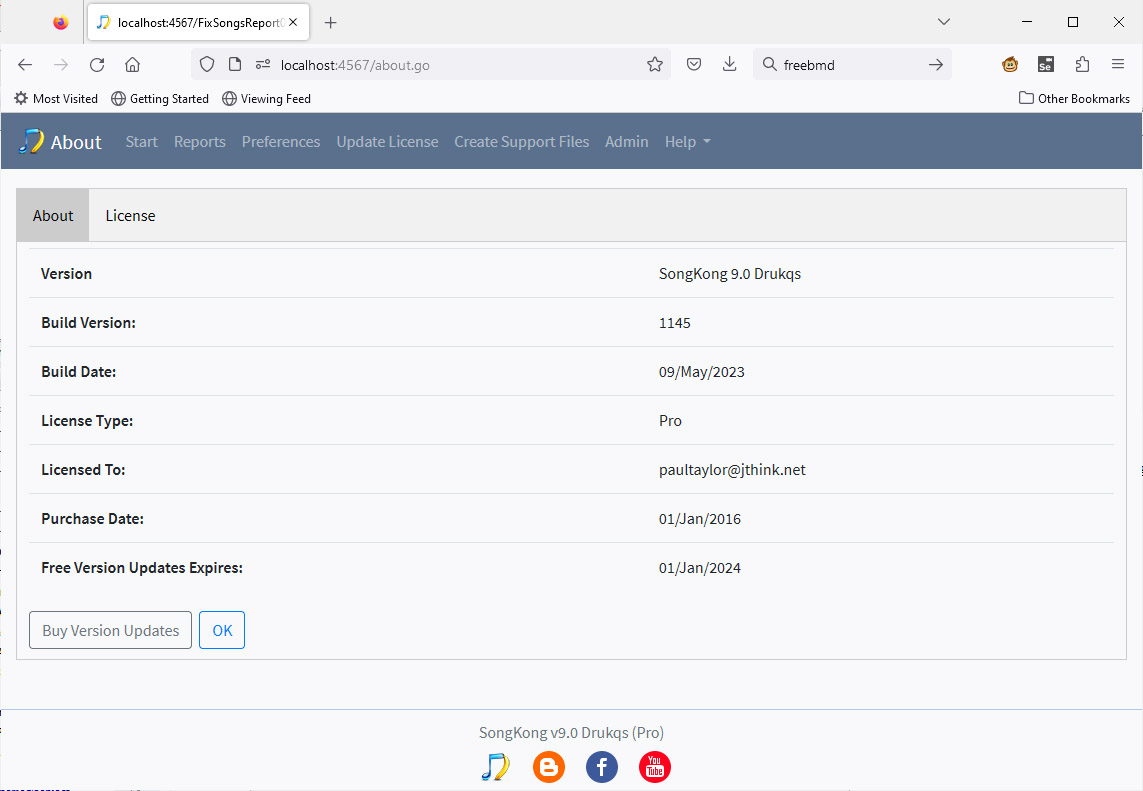Screen dimensions: 1143x791
Task: Open the Extensions puzzle icon
Action: point(1082,65)
